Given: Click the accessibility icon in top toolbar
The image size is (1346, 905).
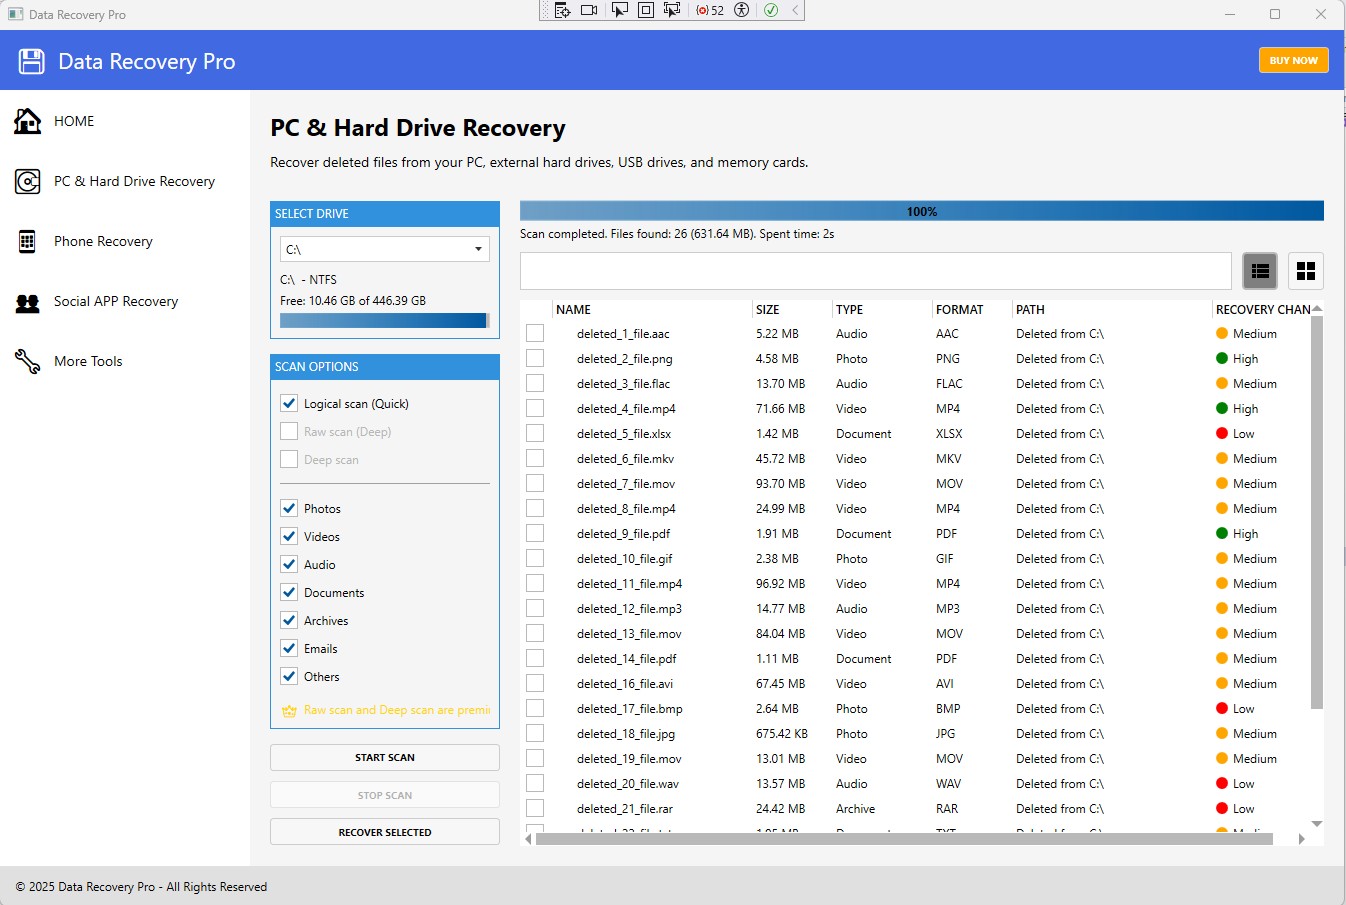Looking at the screenshot, I should [x=741, y=10].
